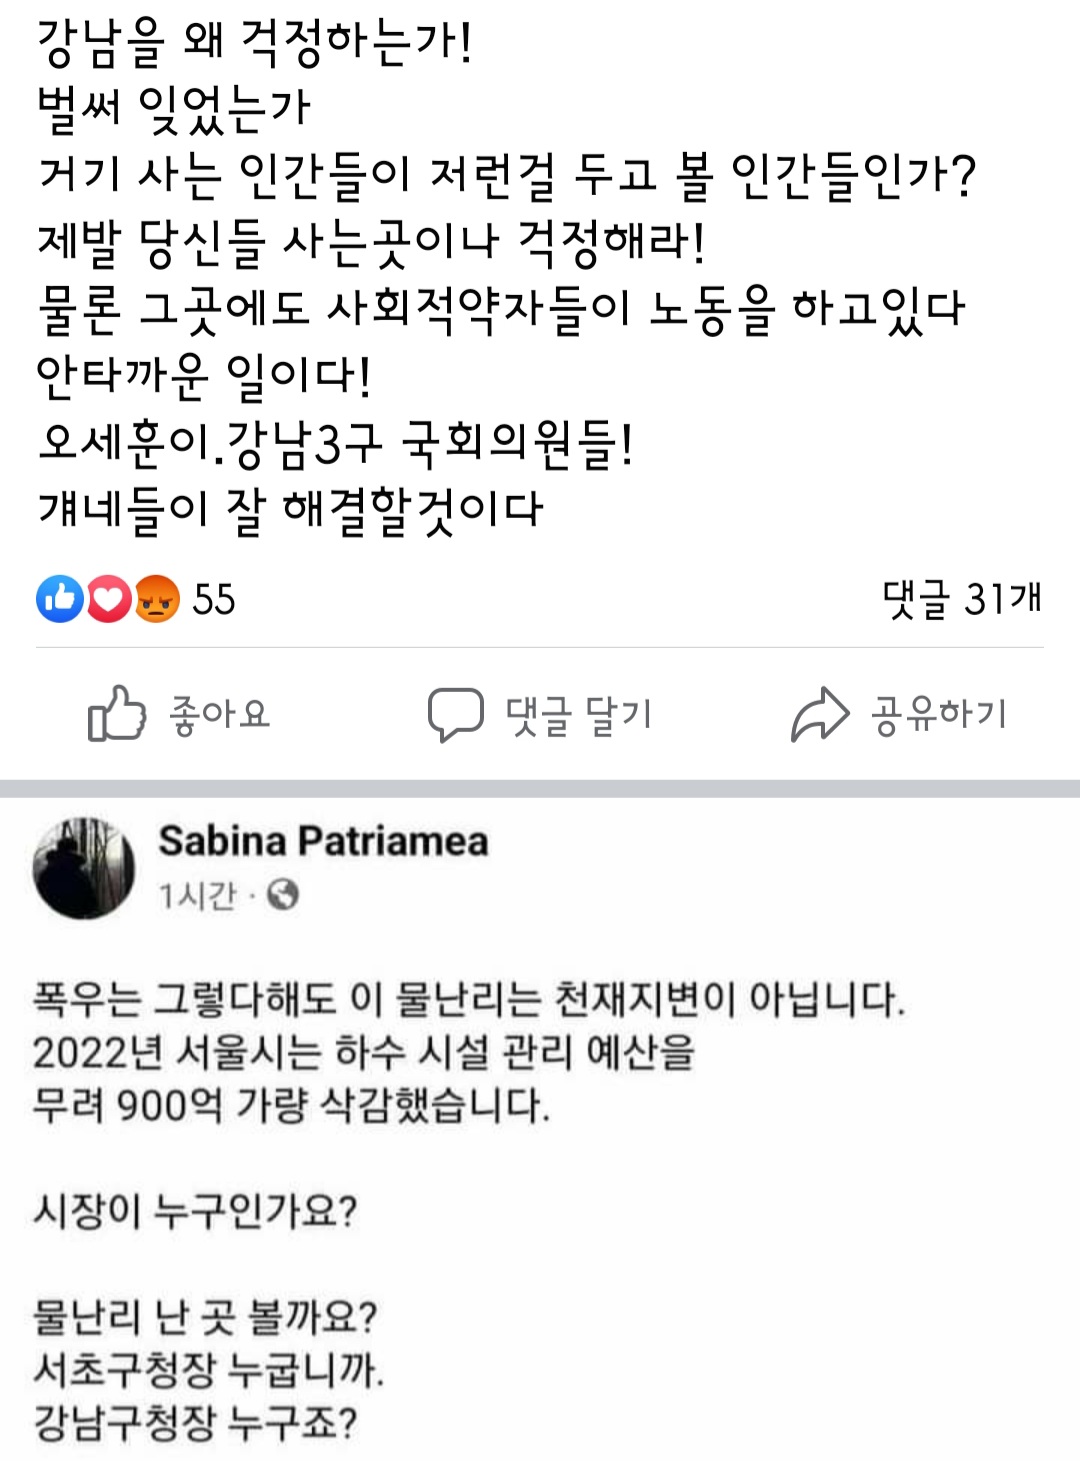The height and width of the screenshot is (1461, 1080).
Task: Tap the share arrow icon
Action: 820,714
